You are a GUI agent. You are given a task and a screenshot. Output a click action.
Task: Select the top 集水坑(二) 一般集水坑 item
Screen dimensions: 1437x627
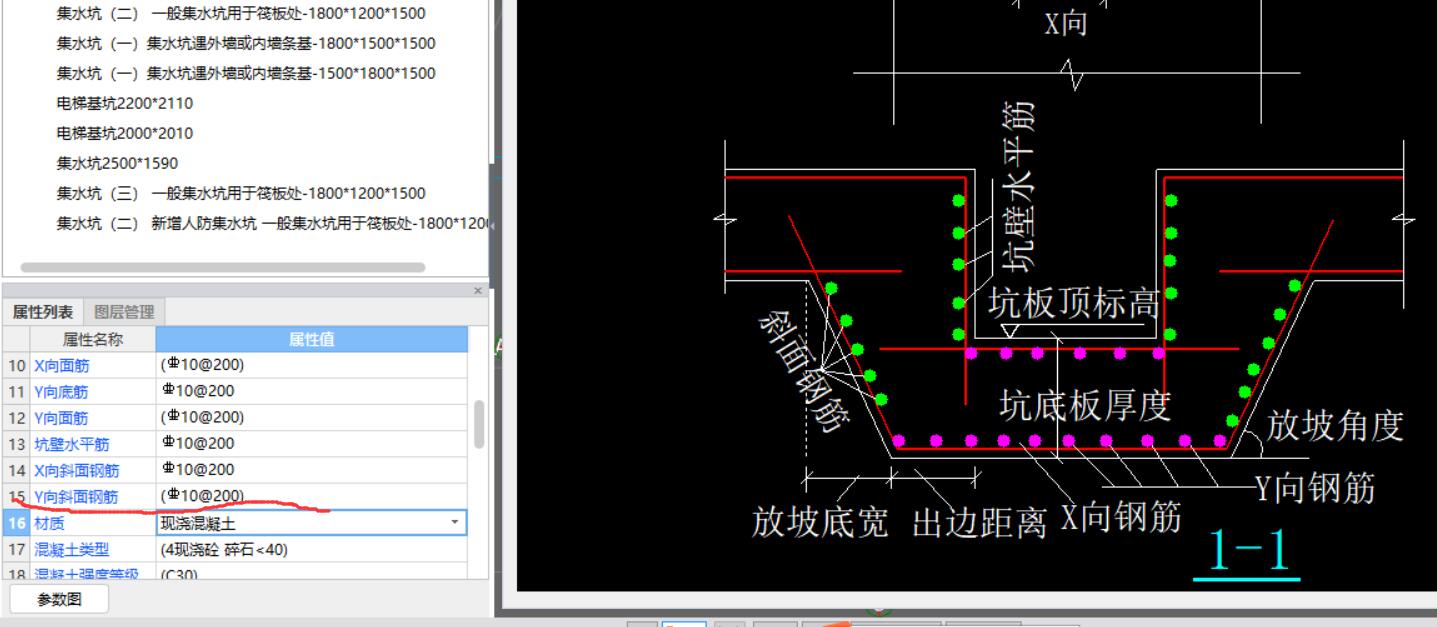(x=241, y=14)
